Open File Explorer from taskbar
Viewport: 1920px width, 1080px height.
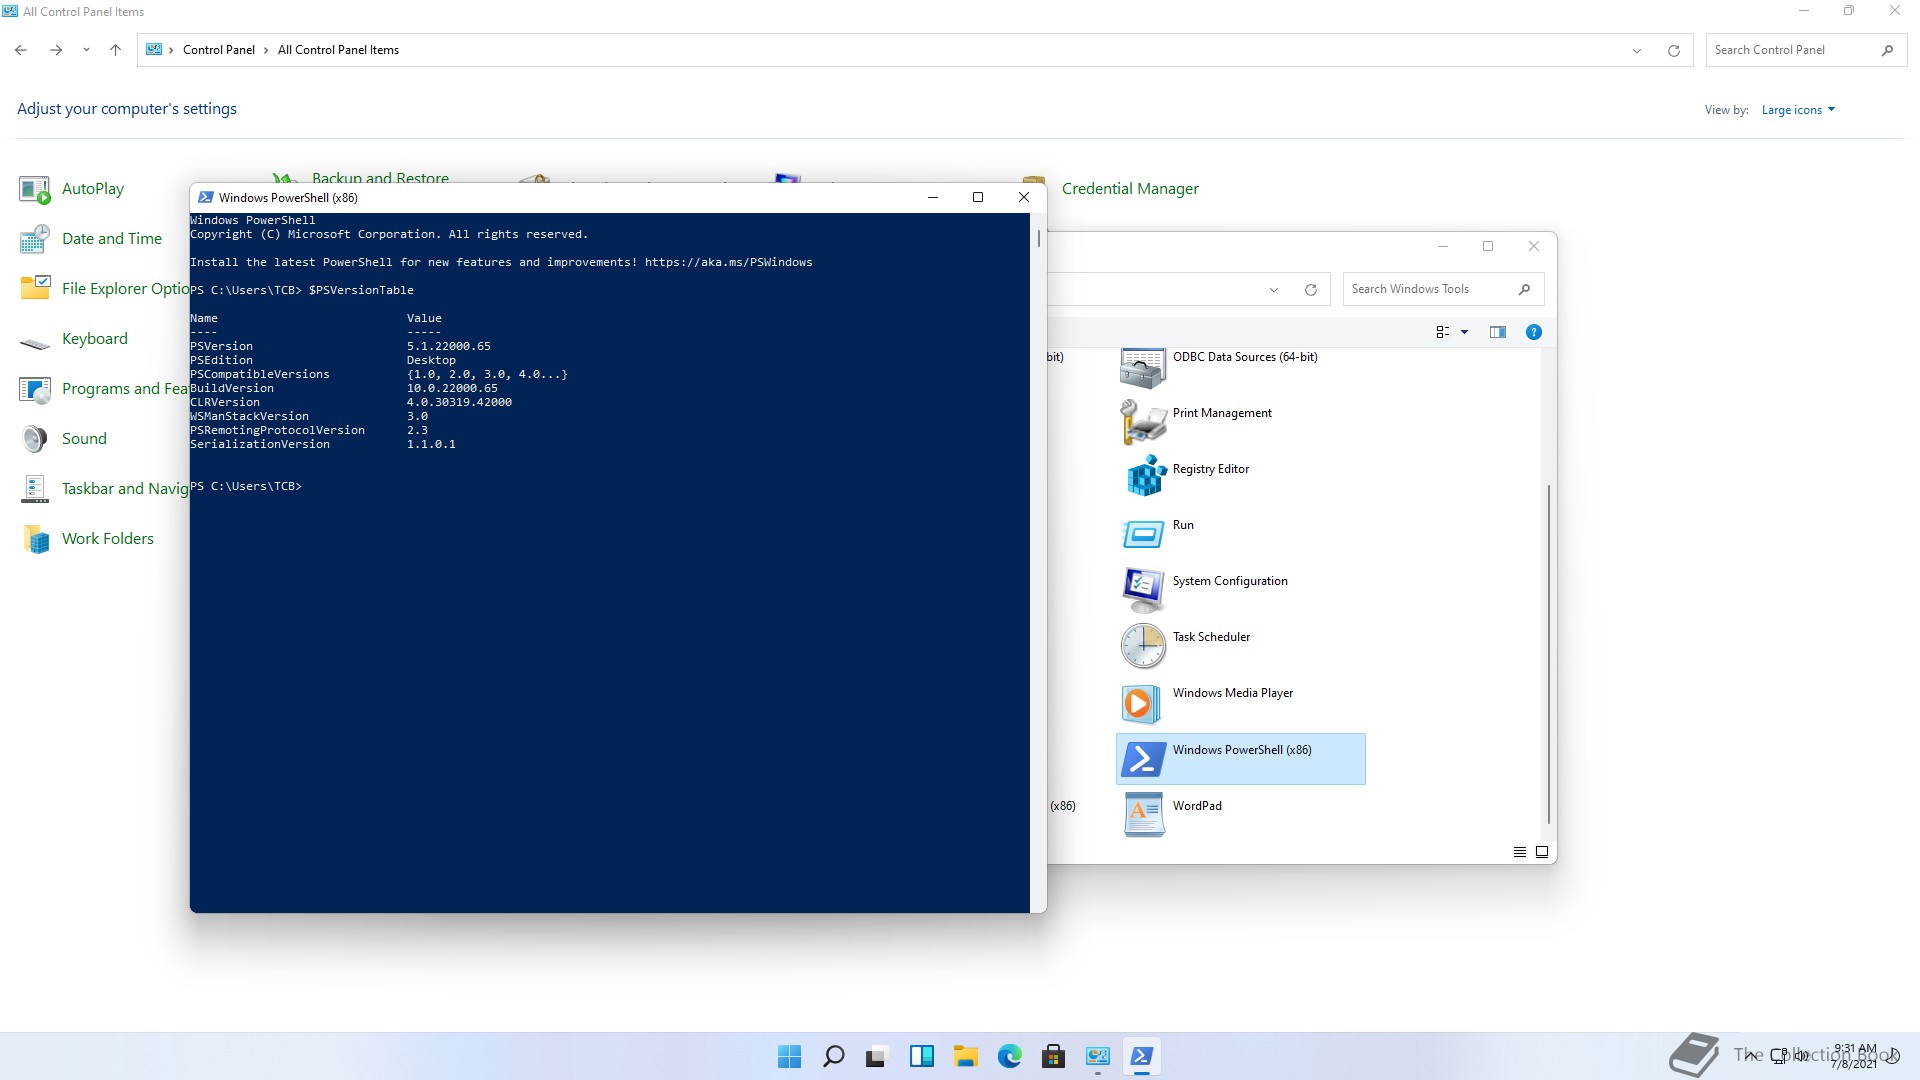965,1056
